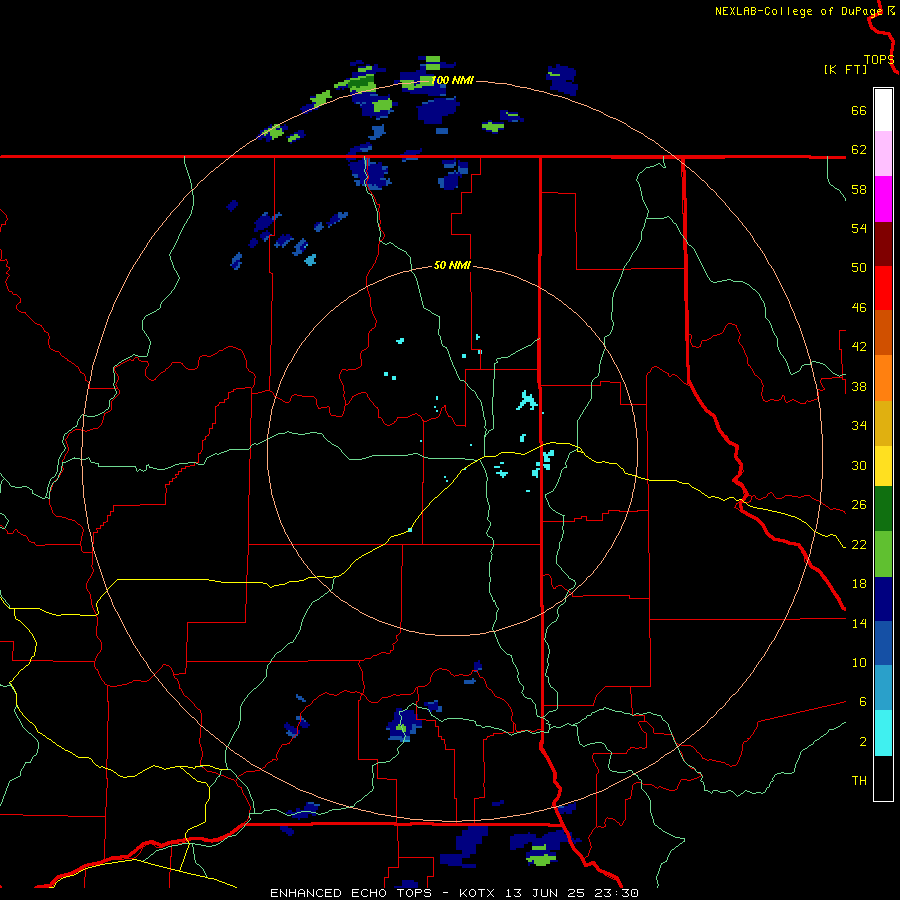The height and width of the screenshot is (900, 900).
Task: Click the legend value 2
Action: (x=862, y=742)
